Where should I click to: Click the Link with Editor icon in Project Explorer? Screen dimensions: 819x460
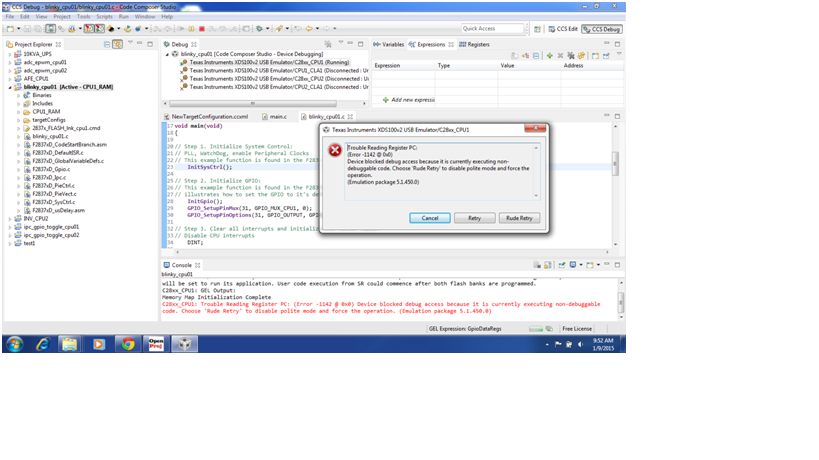[118, 44]
